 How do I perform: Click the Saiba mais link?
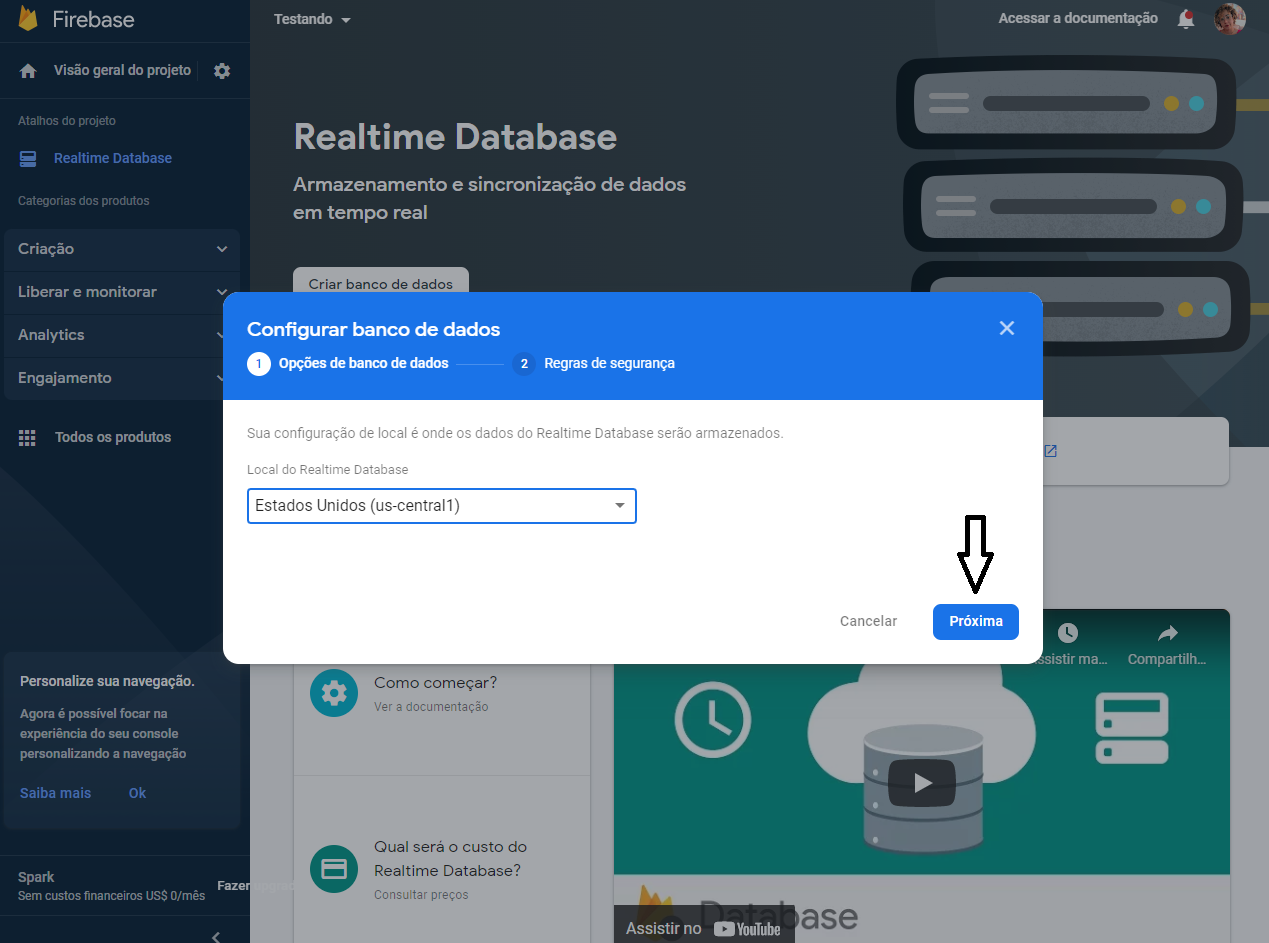pos(55,793)
